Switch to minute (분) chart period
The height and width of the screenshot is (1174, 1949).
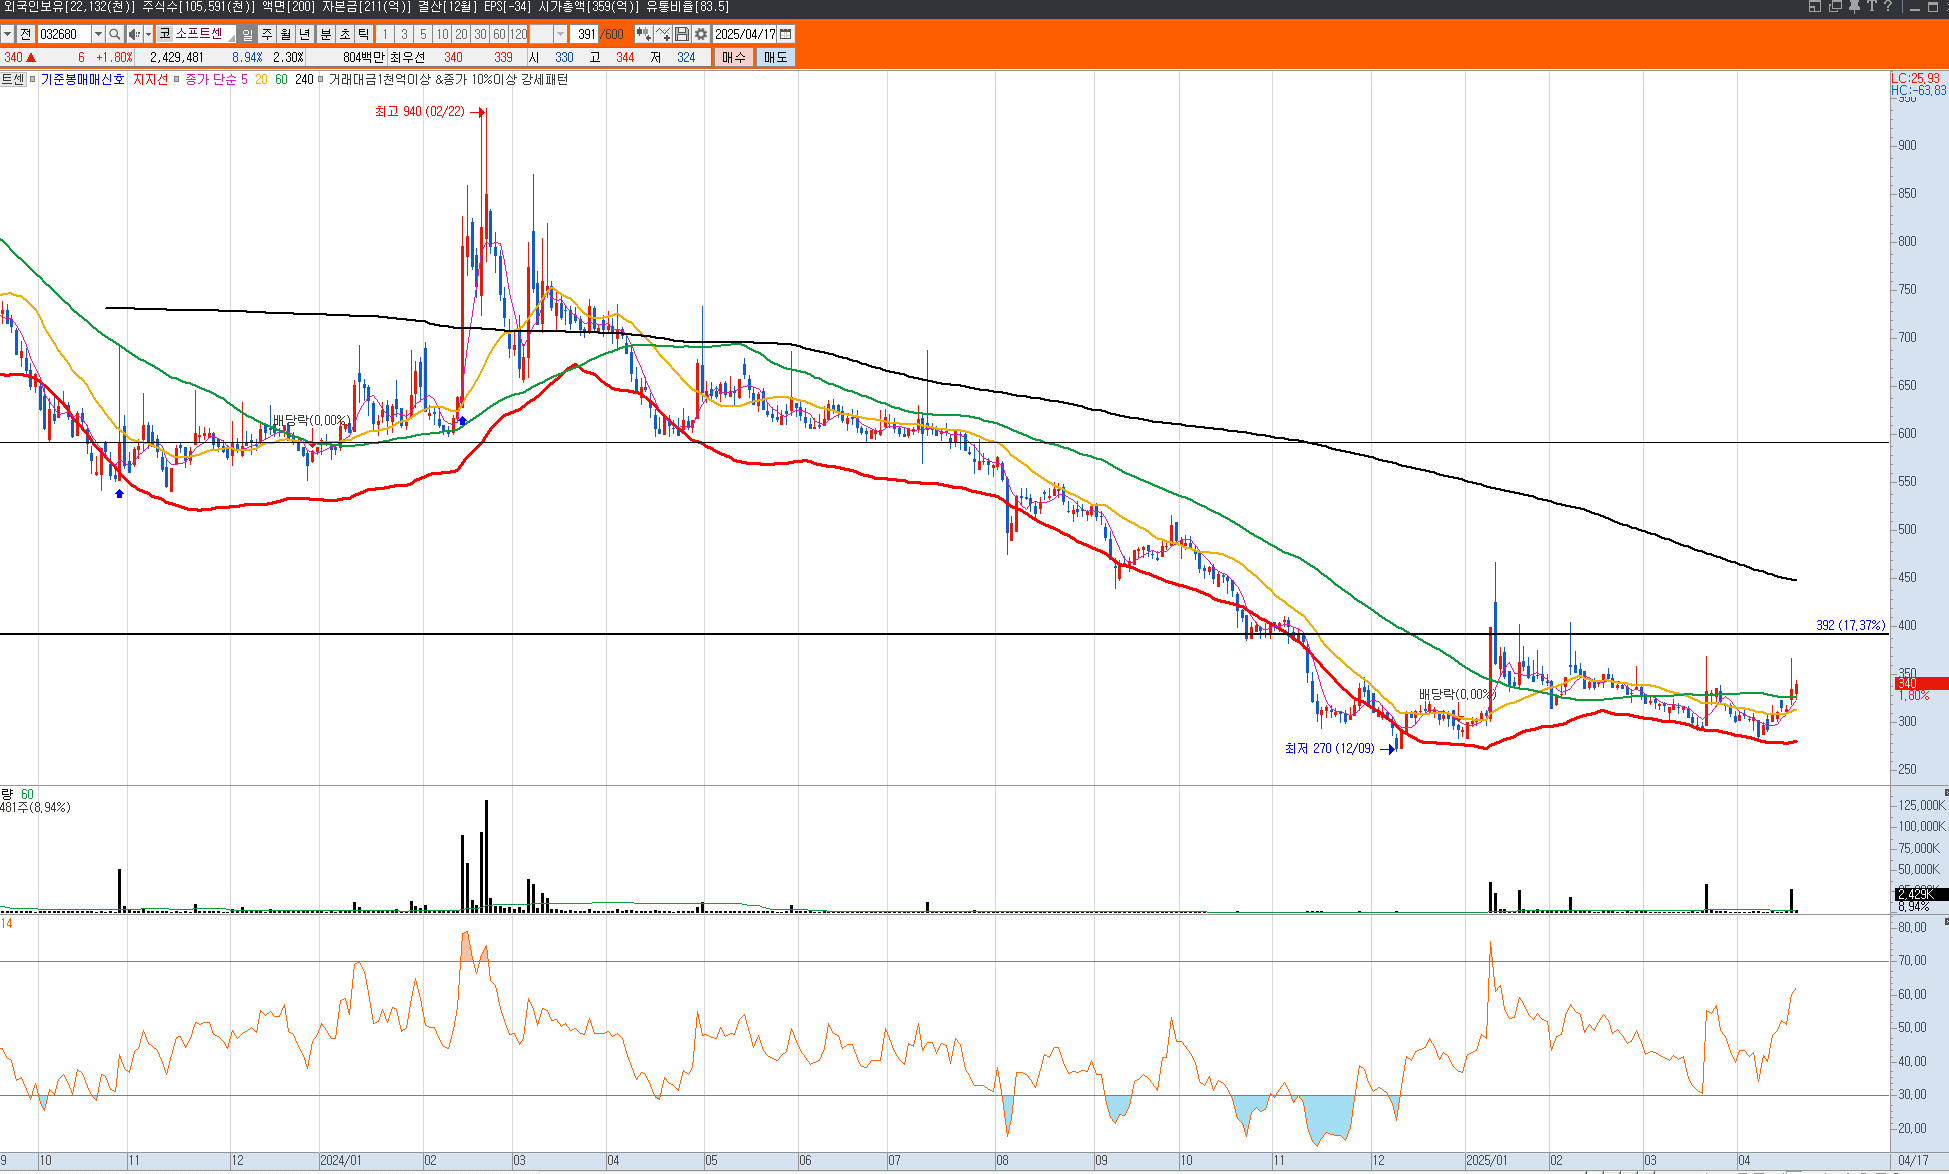click(x=325, y=34)
